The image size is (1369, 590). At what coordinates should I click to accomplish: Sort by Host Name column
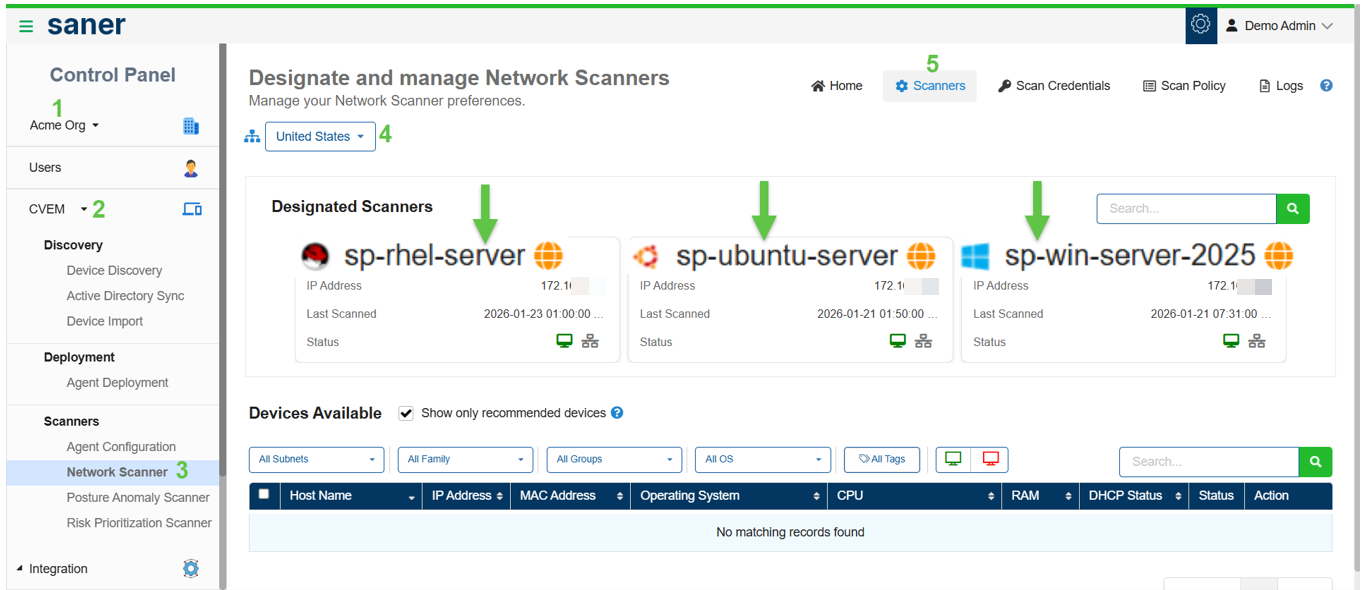coord(353,496)
